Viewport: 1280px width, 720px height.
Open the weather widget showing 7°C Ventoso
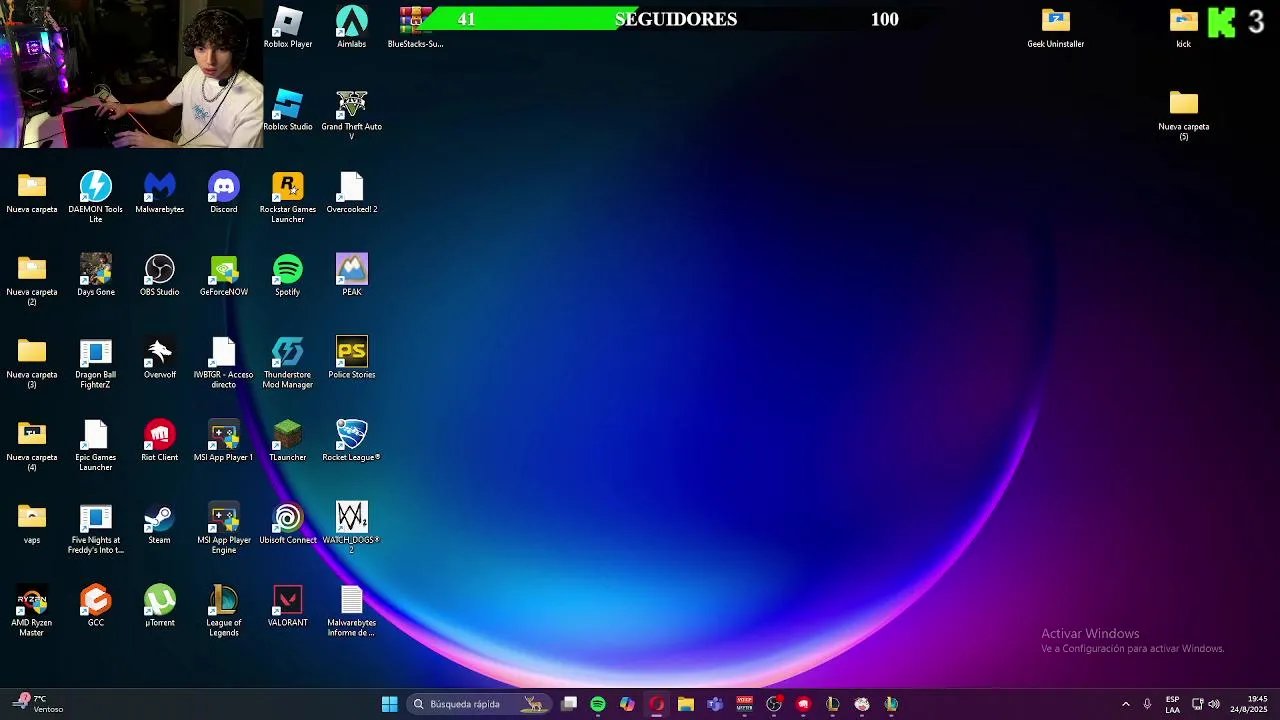click(x=40, y=704)
